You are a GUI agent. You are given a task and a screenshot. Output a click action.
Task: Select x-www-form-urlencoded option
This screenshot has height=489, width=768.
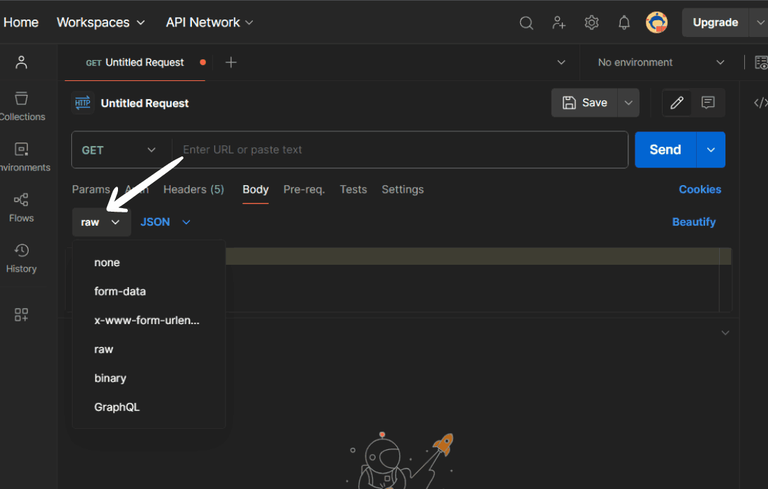tap(149, 320)
